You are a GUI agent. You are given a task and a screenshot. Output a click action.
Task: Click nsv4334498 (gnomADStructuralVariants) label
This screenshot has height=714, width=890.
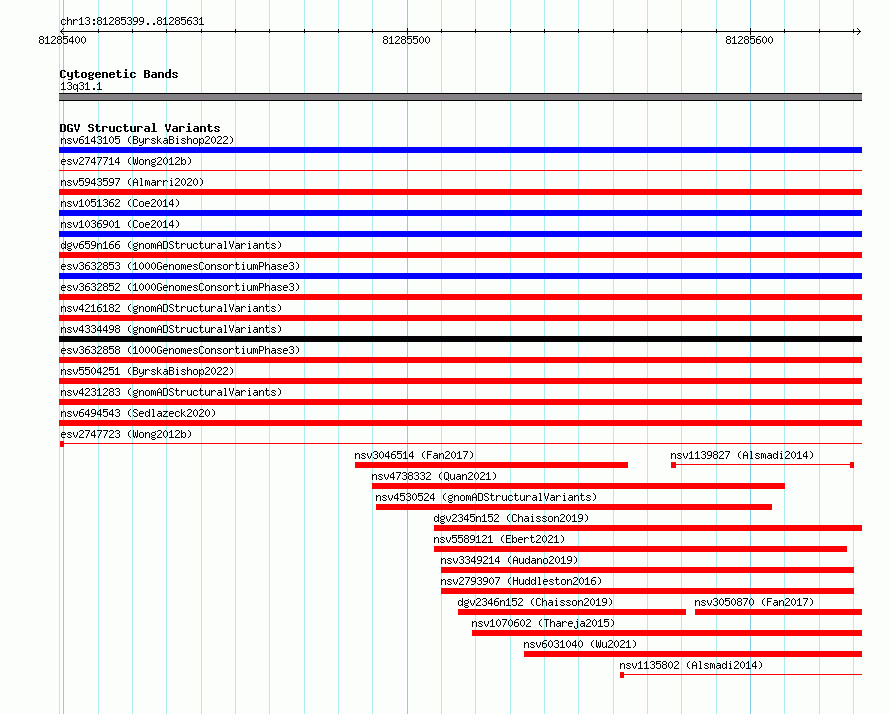coord(171,329)
